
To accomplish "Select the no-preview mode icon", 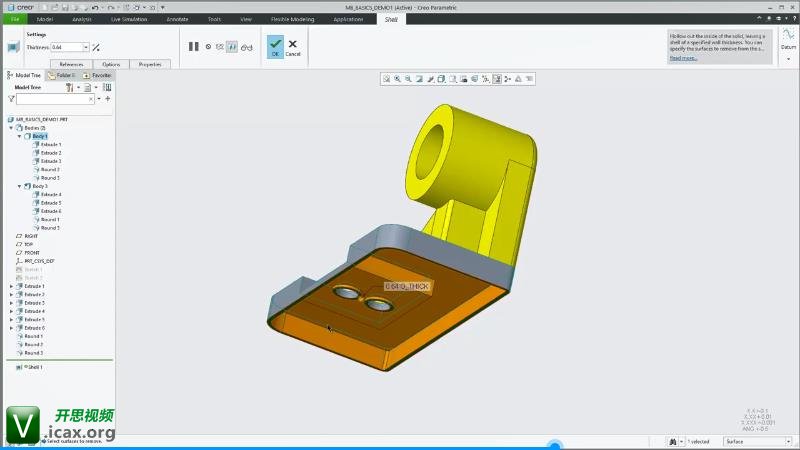I will click(208, 46).
